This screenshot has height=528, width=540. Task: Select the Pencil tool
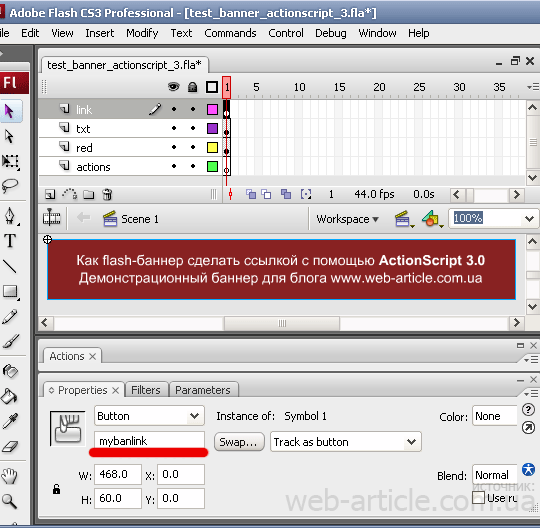pos(10,317)
